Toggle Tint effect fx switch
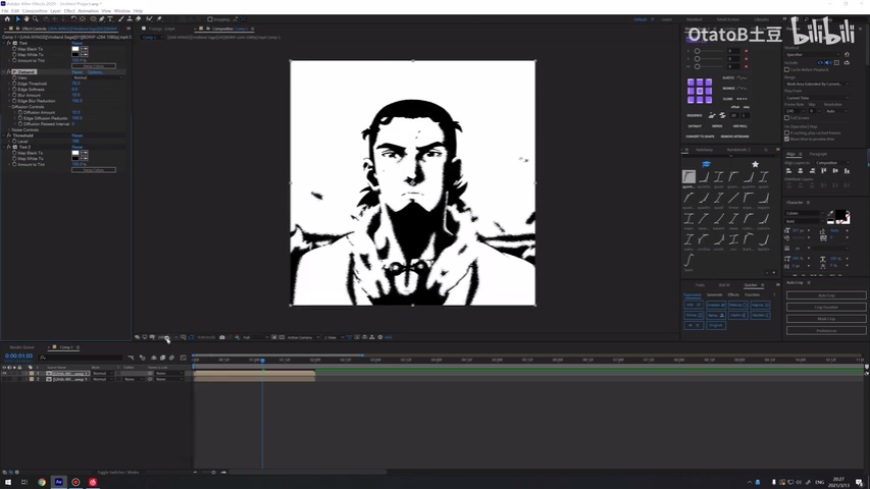 point(9,43)
